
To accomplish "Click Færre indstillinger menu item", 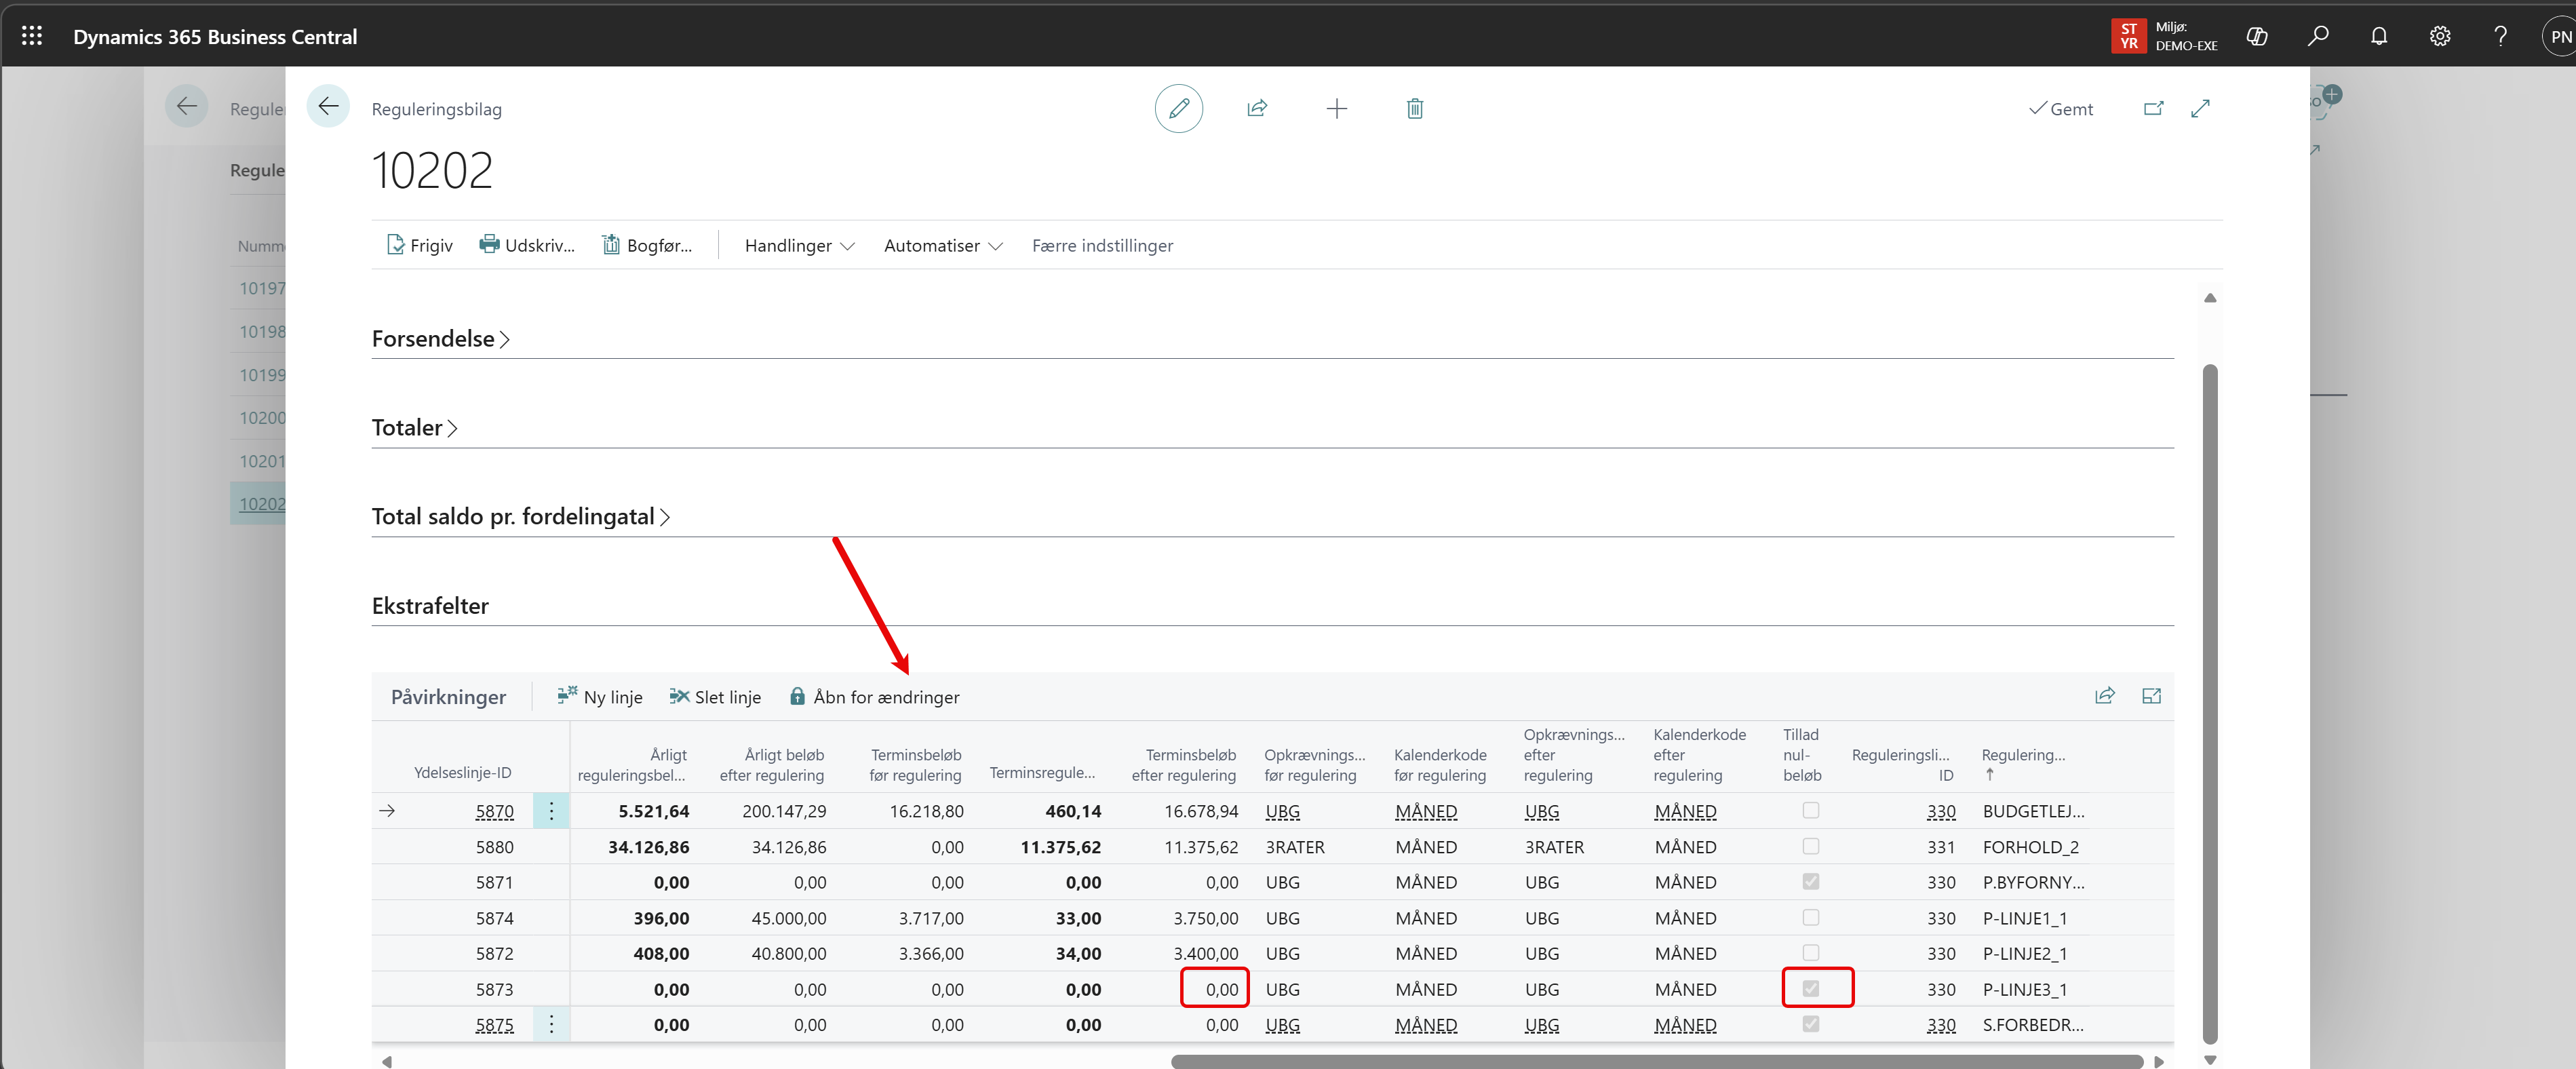I will coord(1102,245).
